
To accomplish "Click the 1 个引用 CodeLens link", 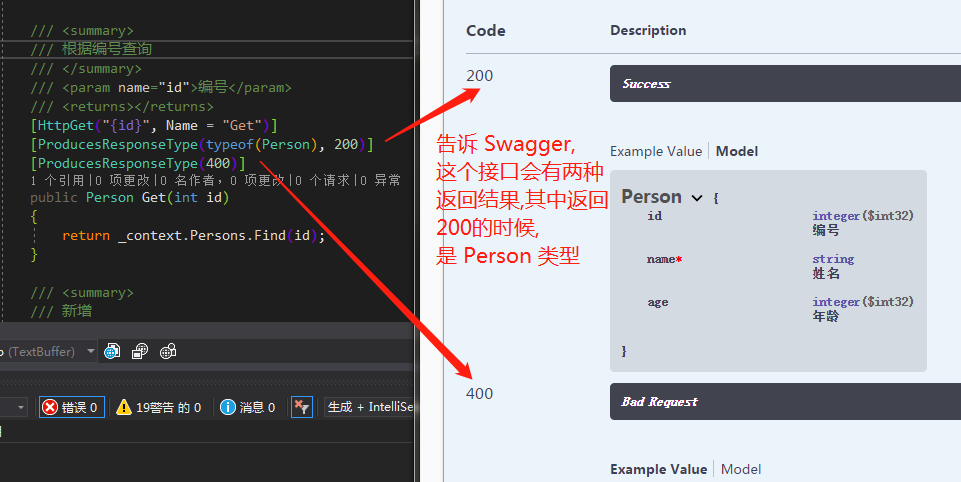I will click(x=56, y=180).
